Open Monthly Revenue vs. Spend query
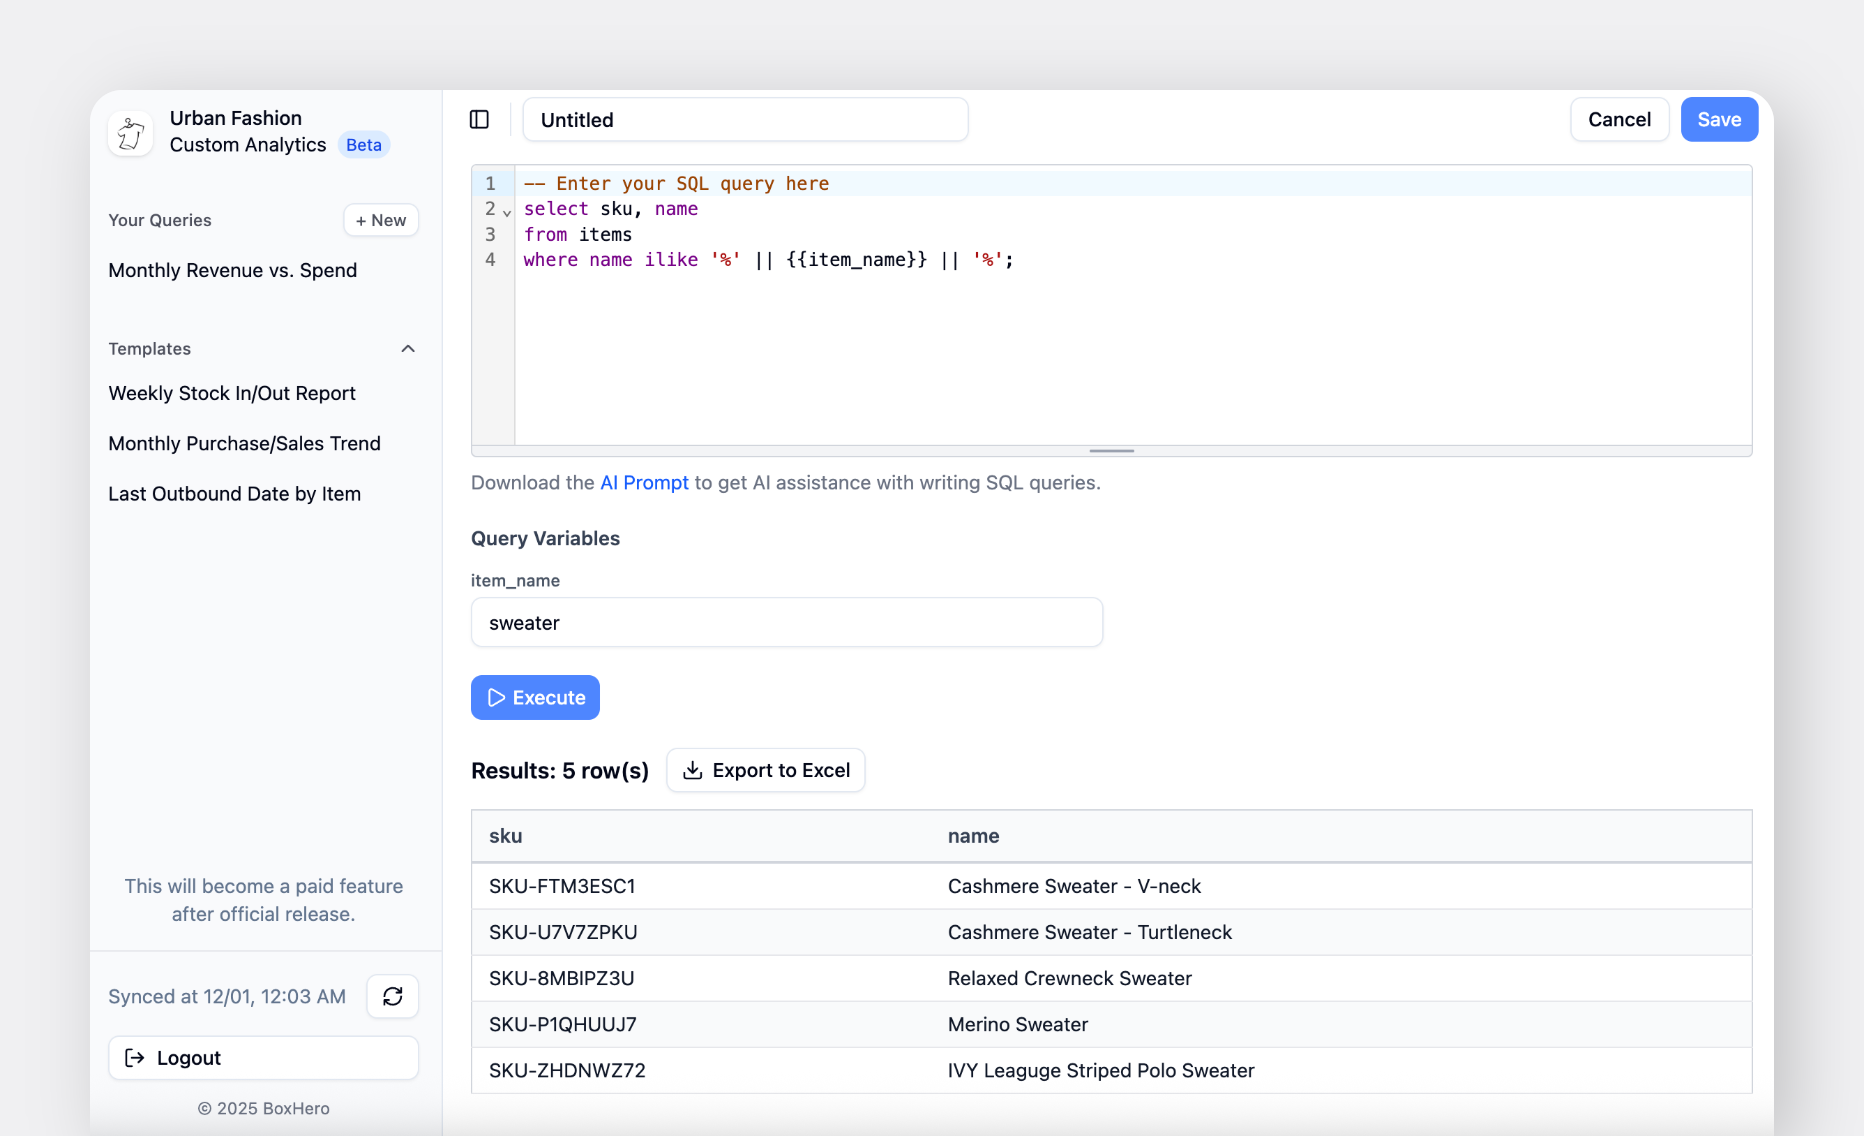Image resolution: width=1864 pixels, height=1136 pixels. click(232, 270)
